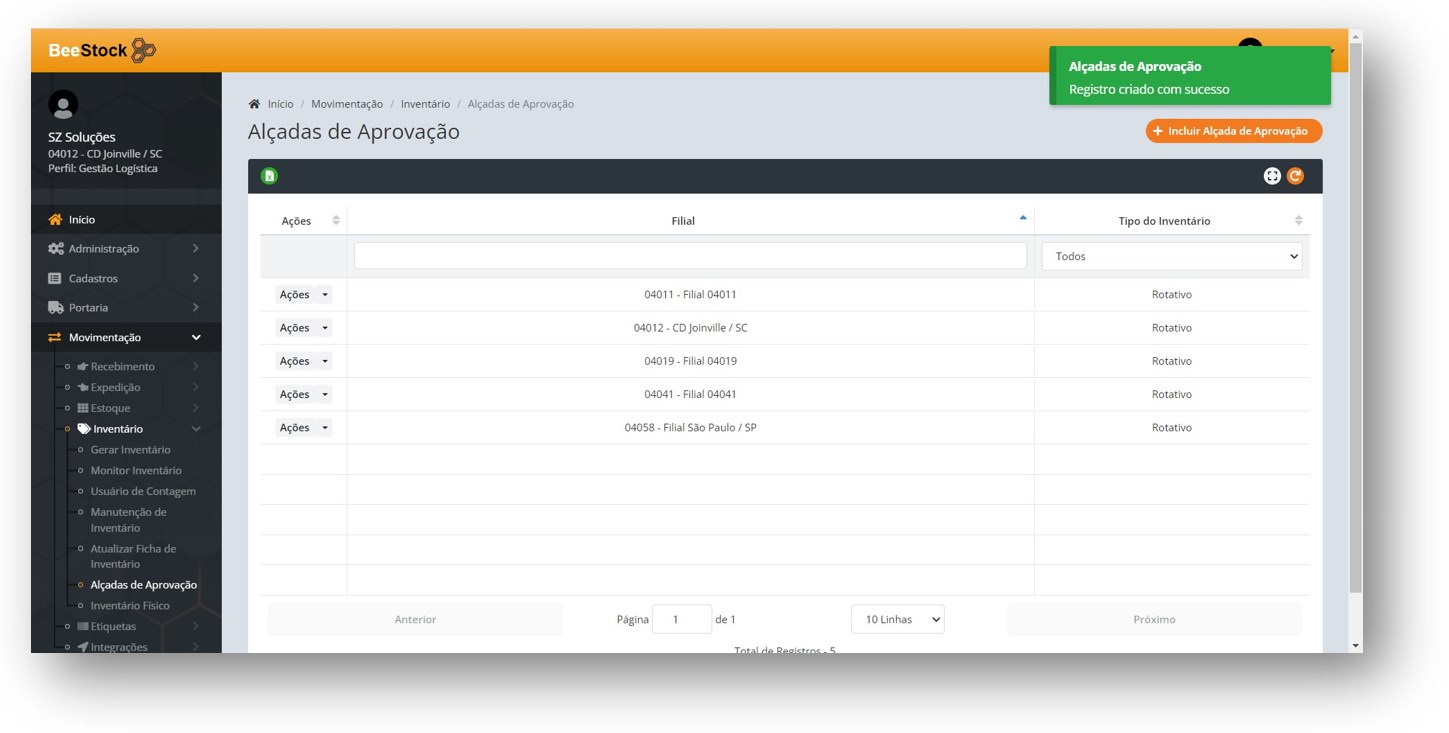The image size is (1449, 733).
Task: Click the home icon in breadcrumb
Action: [x=255, y=104]
